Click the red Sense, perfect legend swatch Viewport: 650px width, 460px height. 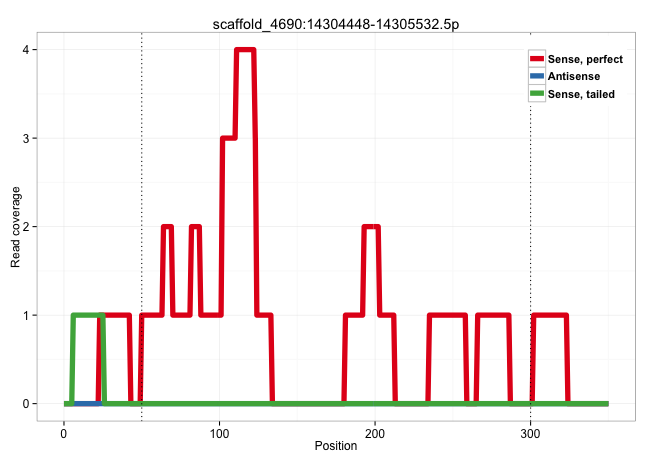(x=537, y=60)
